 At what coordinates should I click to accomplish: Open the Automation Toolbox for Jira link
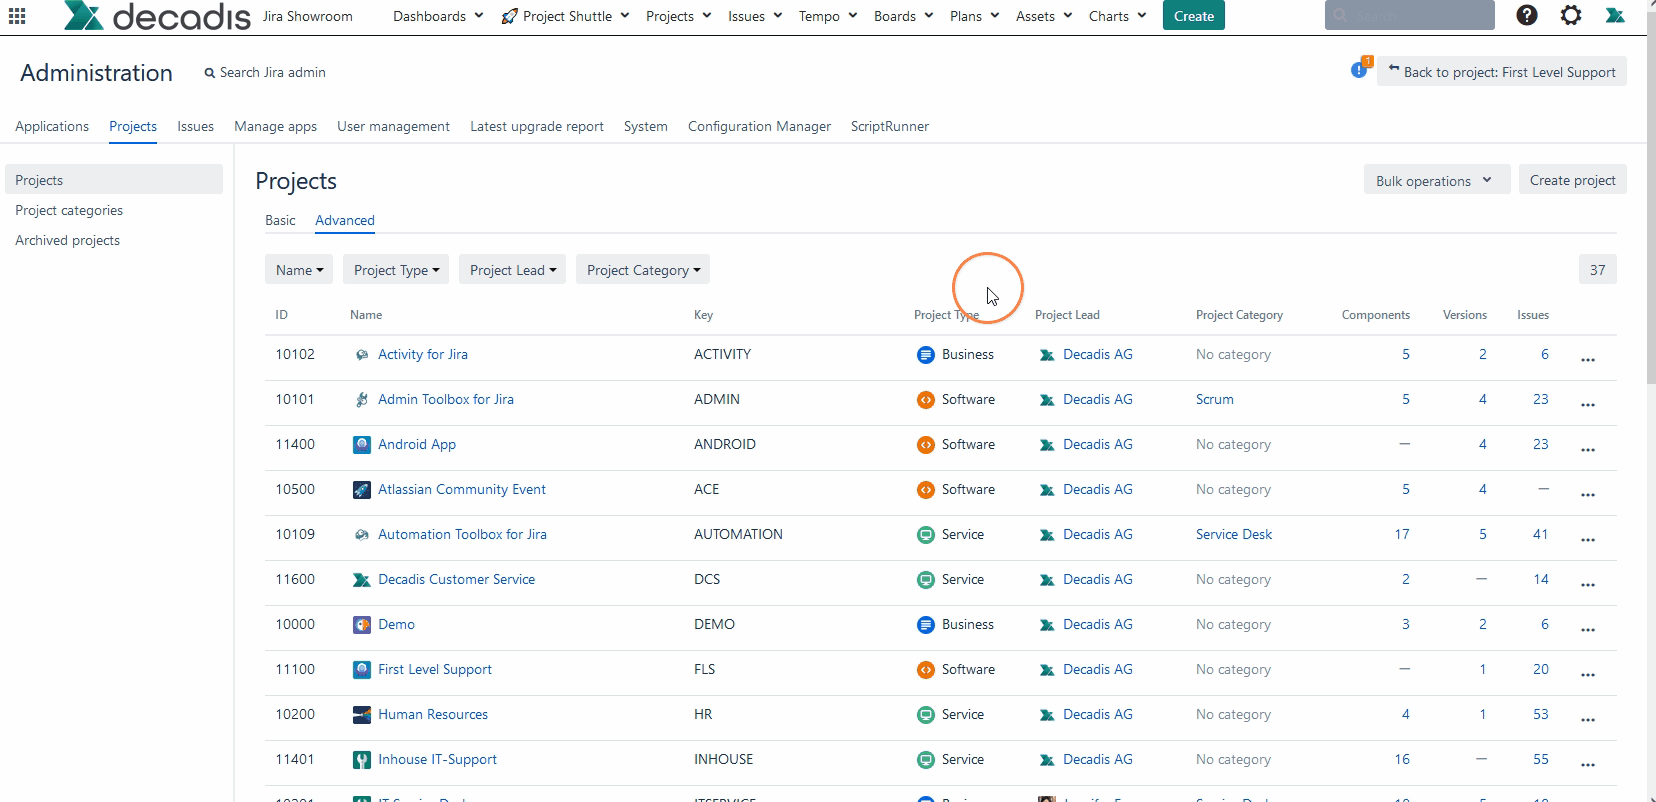[x=462, y=534]
